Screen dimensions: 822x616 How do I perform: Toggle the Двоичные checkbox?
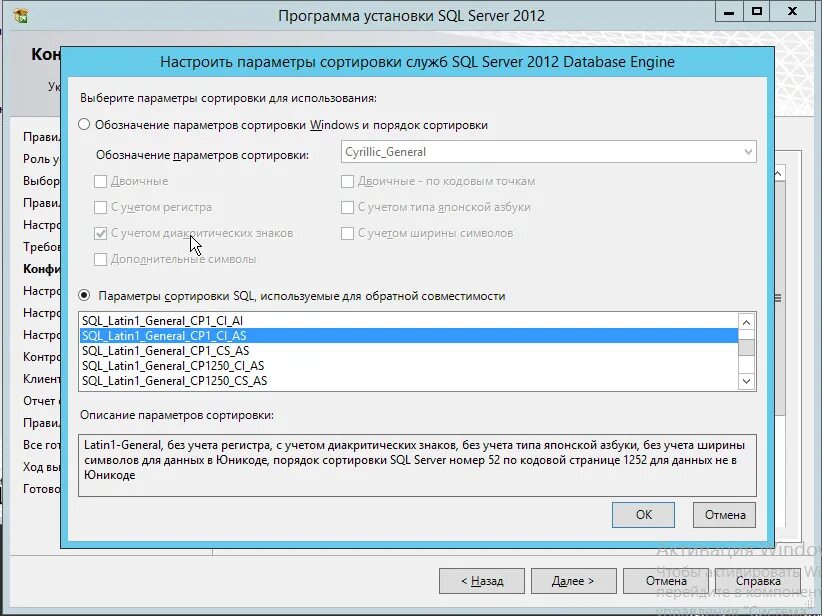[x=100, y=181]
